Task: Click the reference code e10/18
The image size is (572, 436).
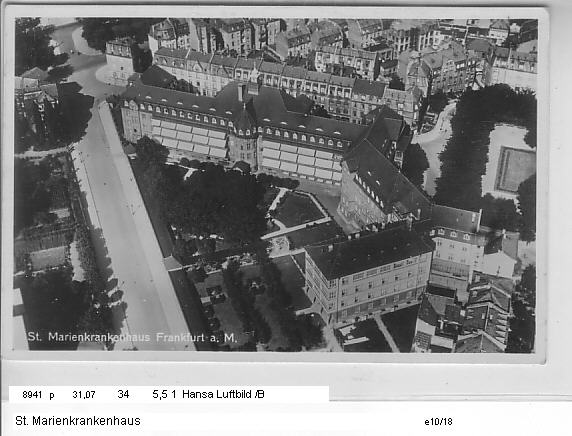Action: [438, 422]
